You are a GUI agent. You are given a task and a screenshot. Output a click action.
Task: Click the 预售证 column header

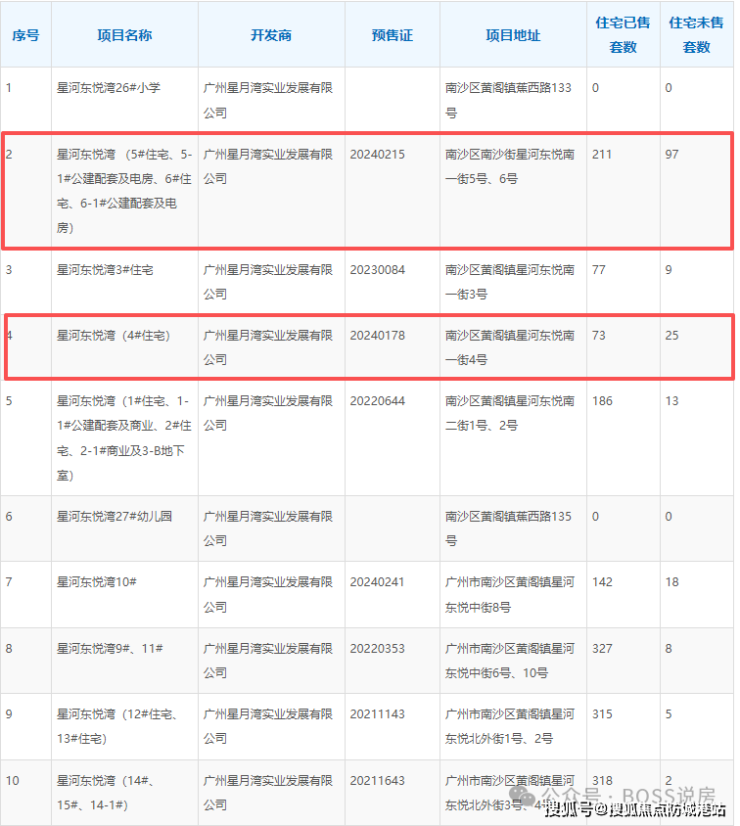(392, 35)
